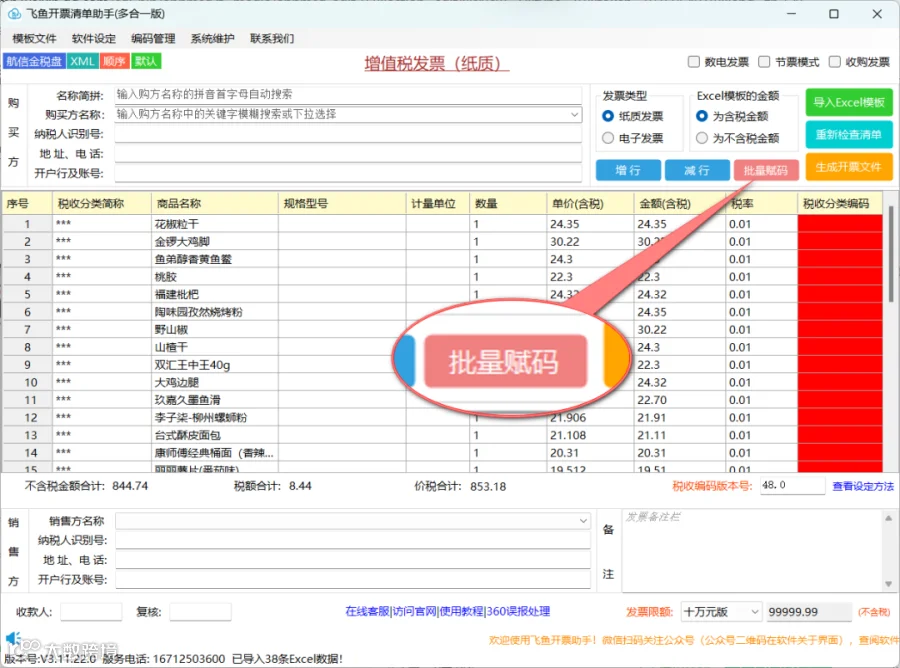Toggle the 节票模式 checkbox
The height and width of the screenshot is (668, 900).
click(x=764, y=61)
